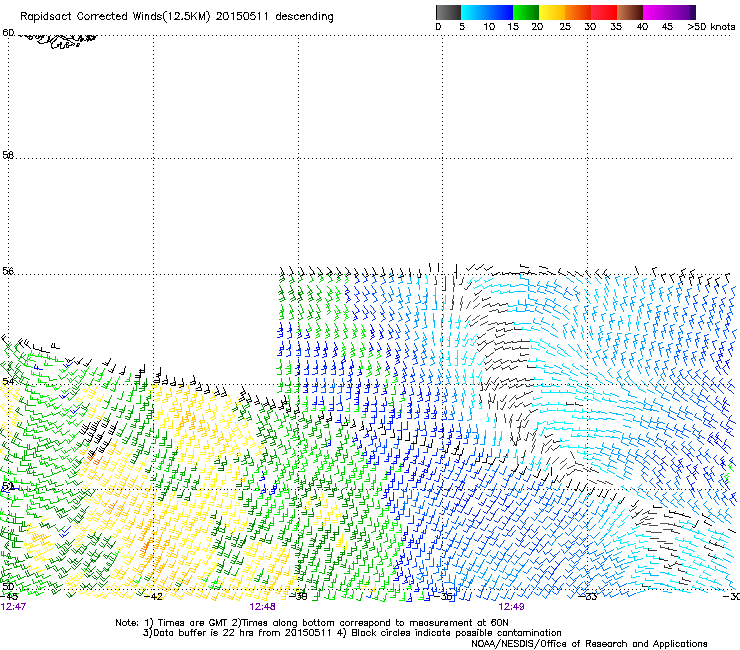Click the latitude label '58'
740x650 pixels.
point(8,155)
